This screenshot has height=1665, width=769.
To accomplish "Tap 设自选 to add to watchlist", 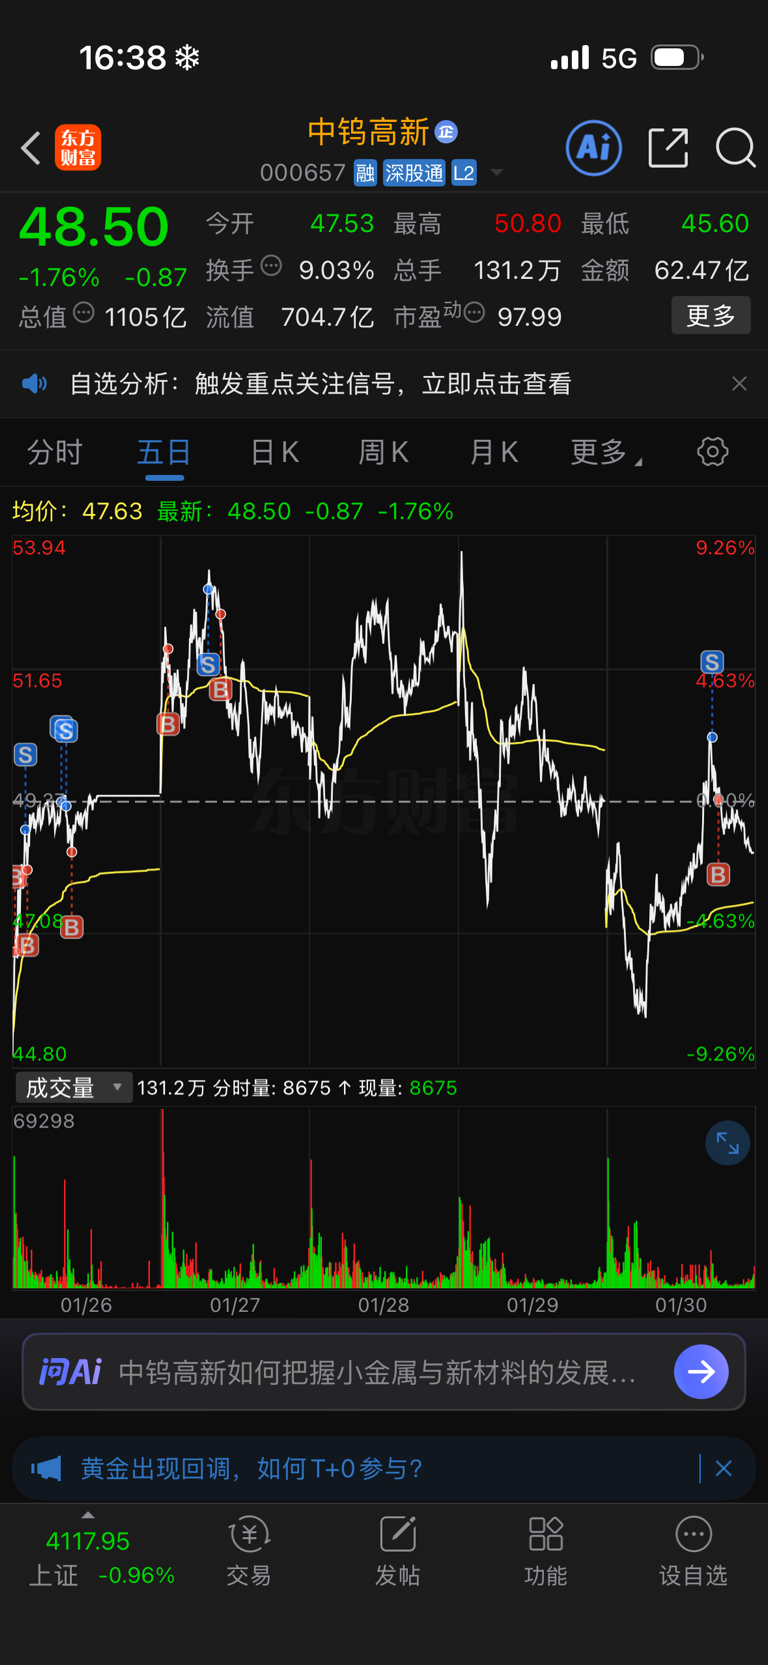I will [693, 1552].
